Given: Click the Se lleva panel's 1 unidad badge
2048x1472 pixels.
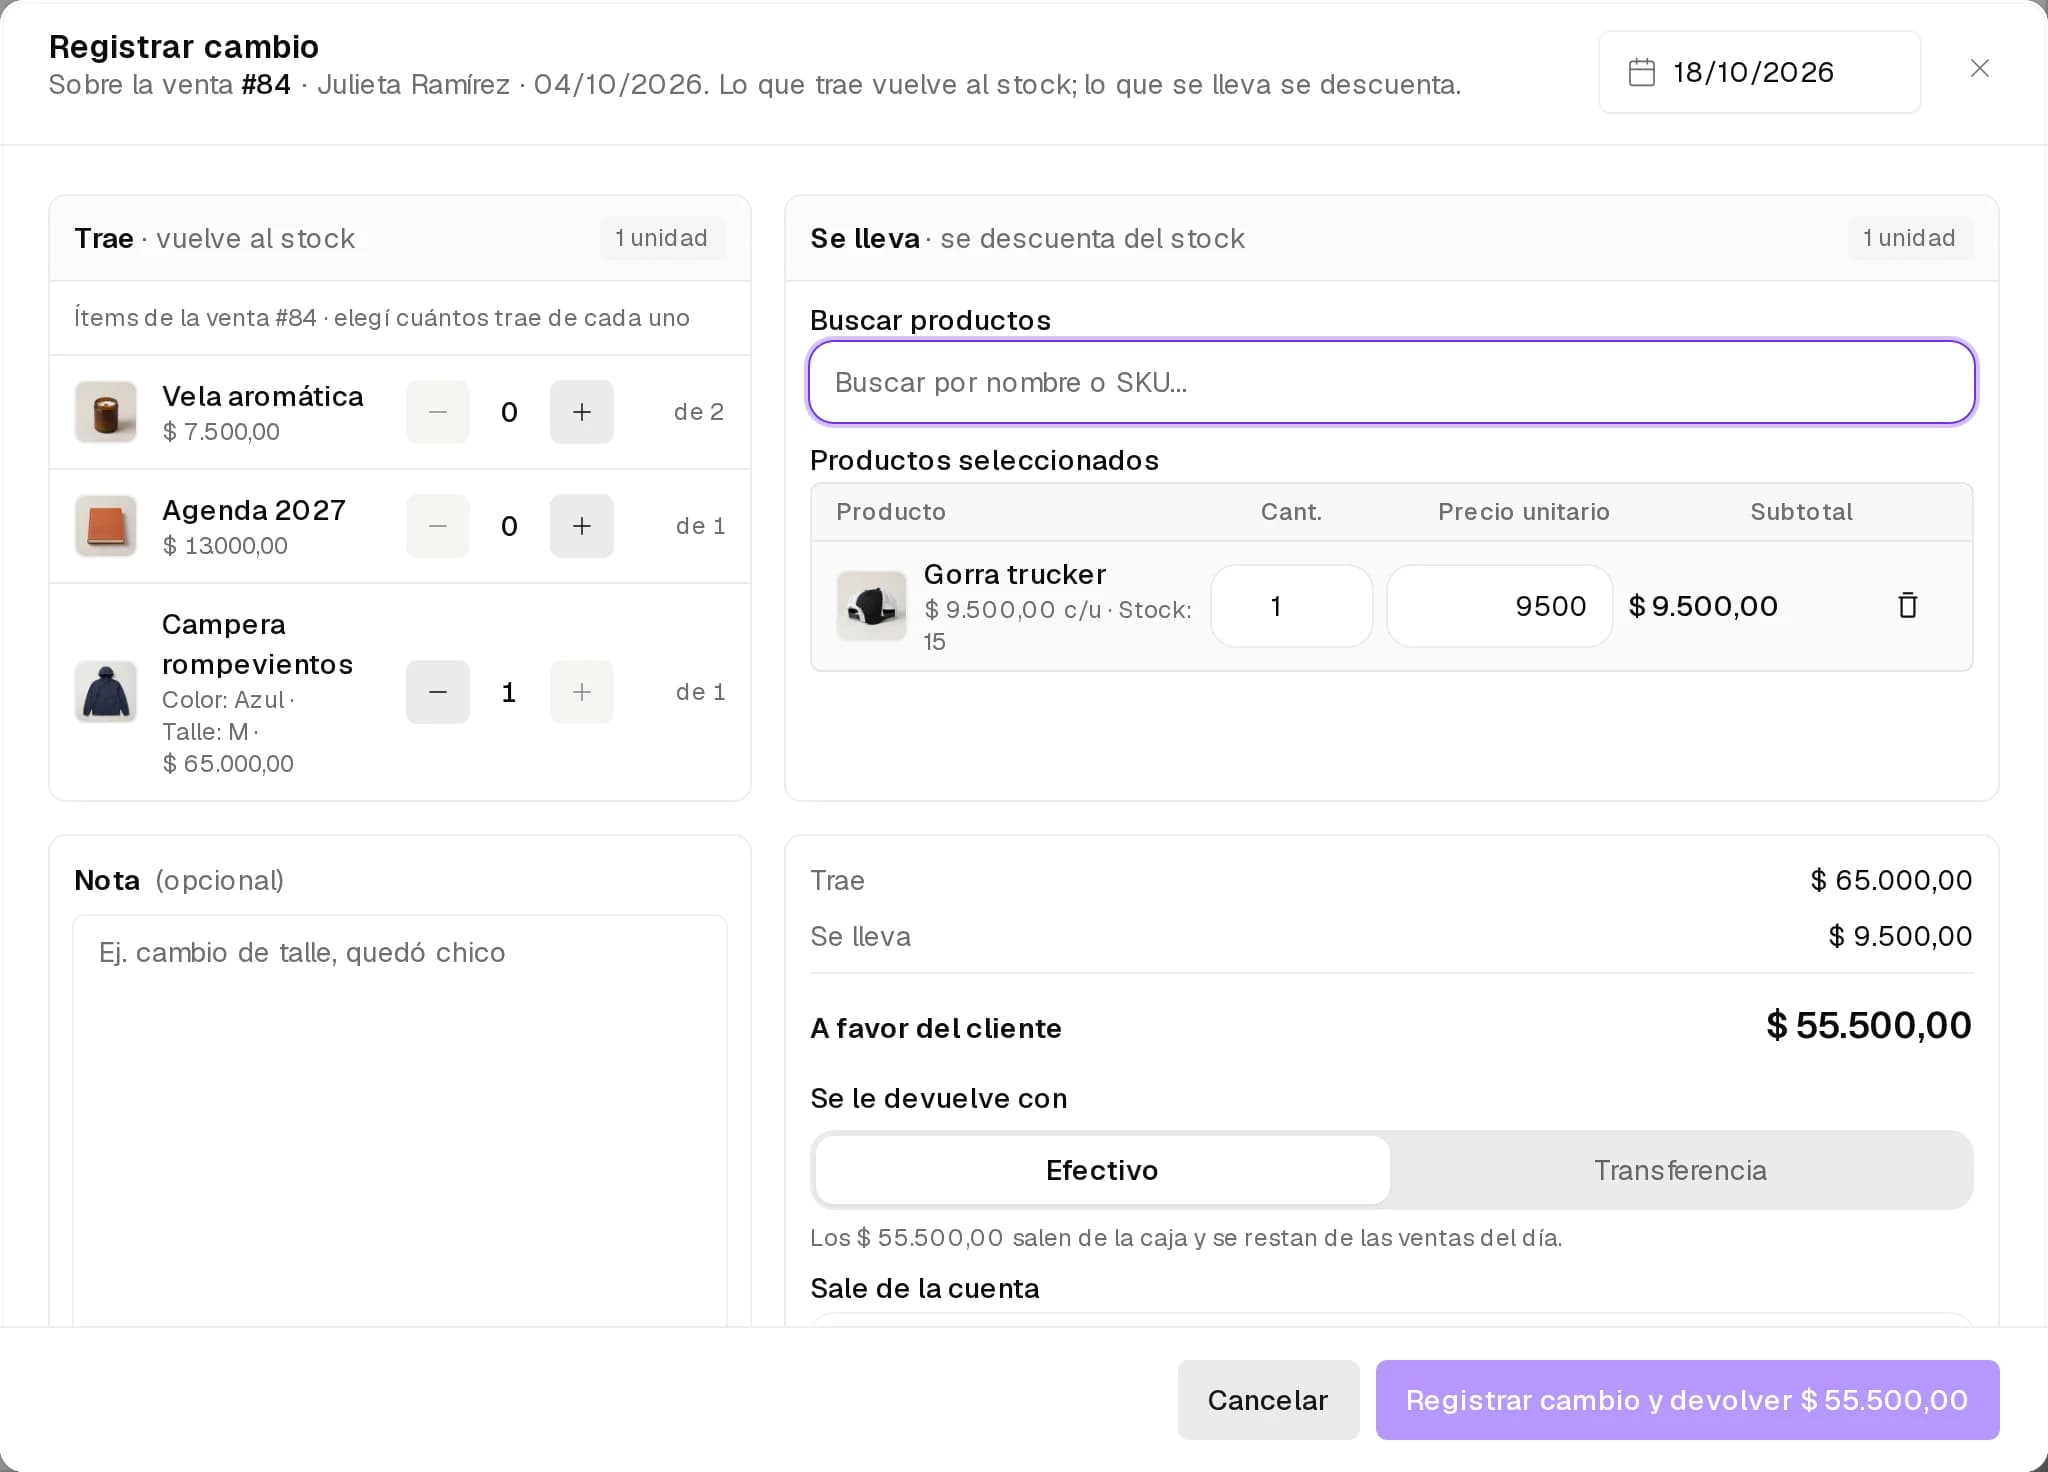Looking at the screenshot, I should click(x=1910, y=238).
